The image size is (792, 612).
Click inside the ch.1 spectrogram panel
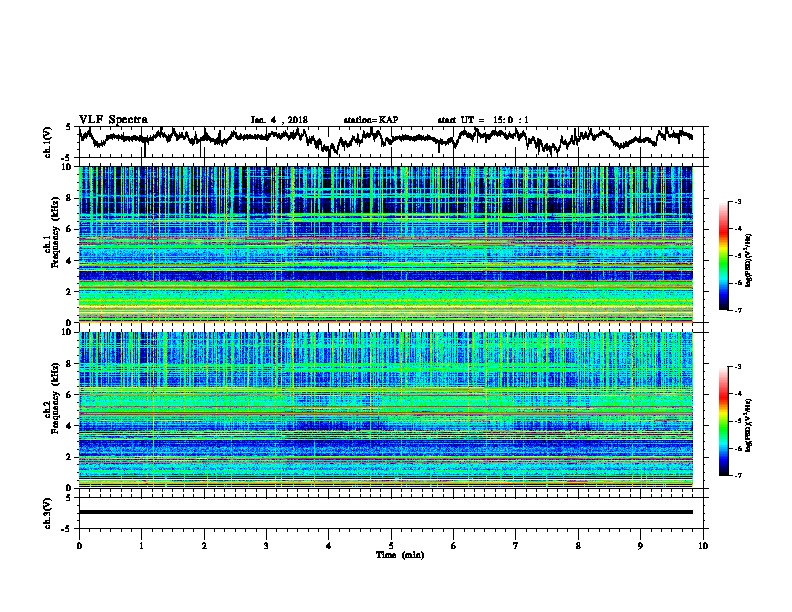point(386,244)
